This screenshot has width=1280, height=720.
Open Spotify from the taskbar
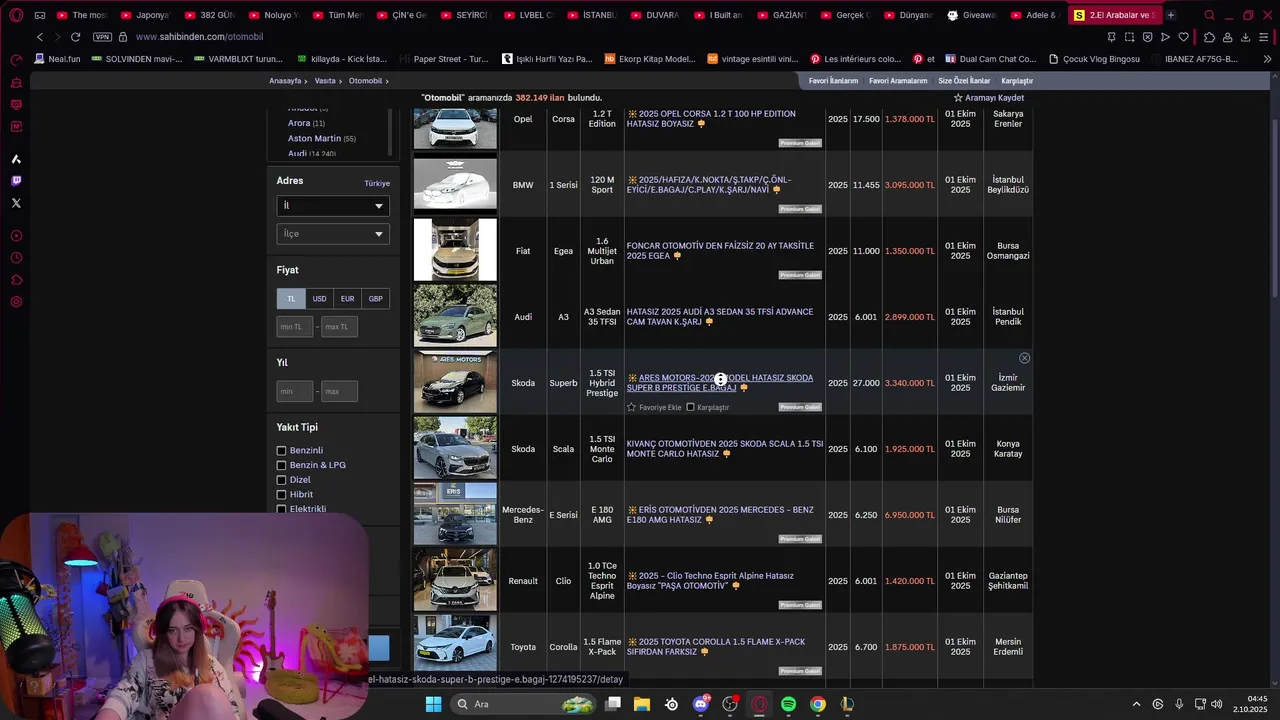click(788, 704)
